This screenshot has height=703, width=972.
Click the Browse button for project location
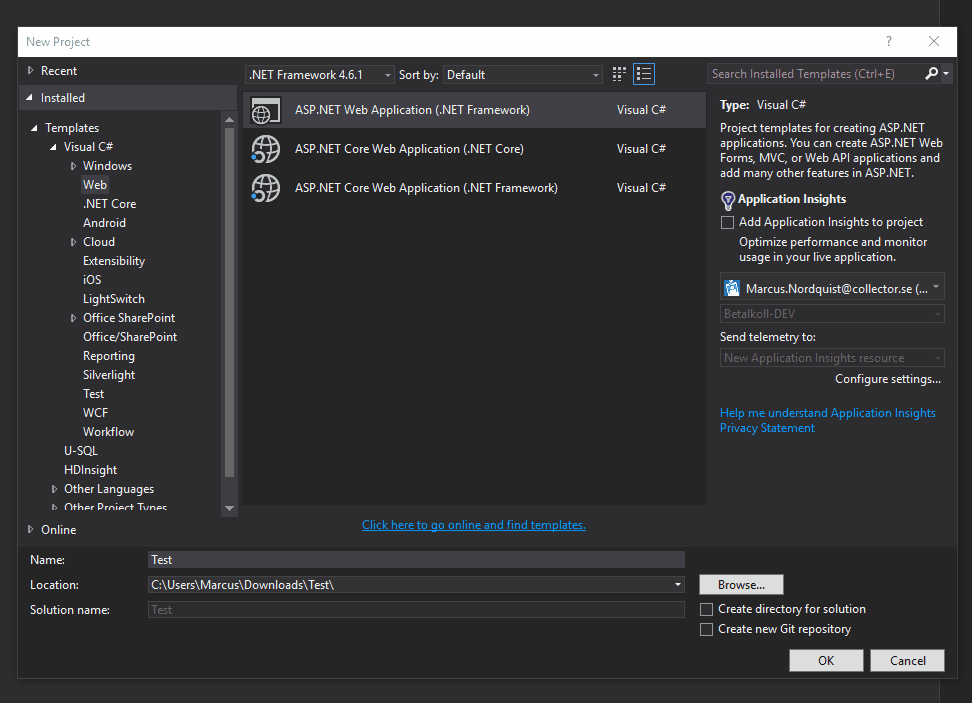740,584
